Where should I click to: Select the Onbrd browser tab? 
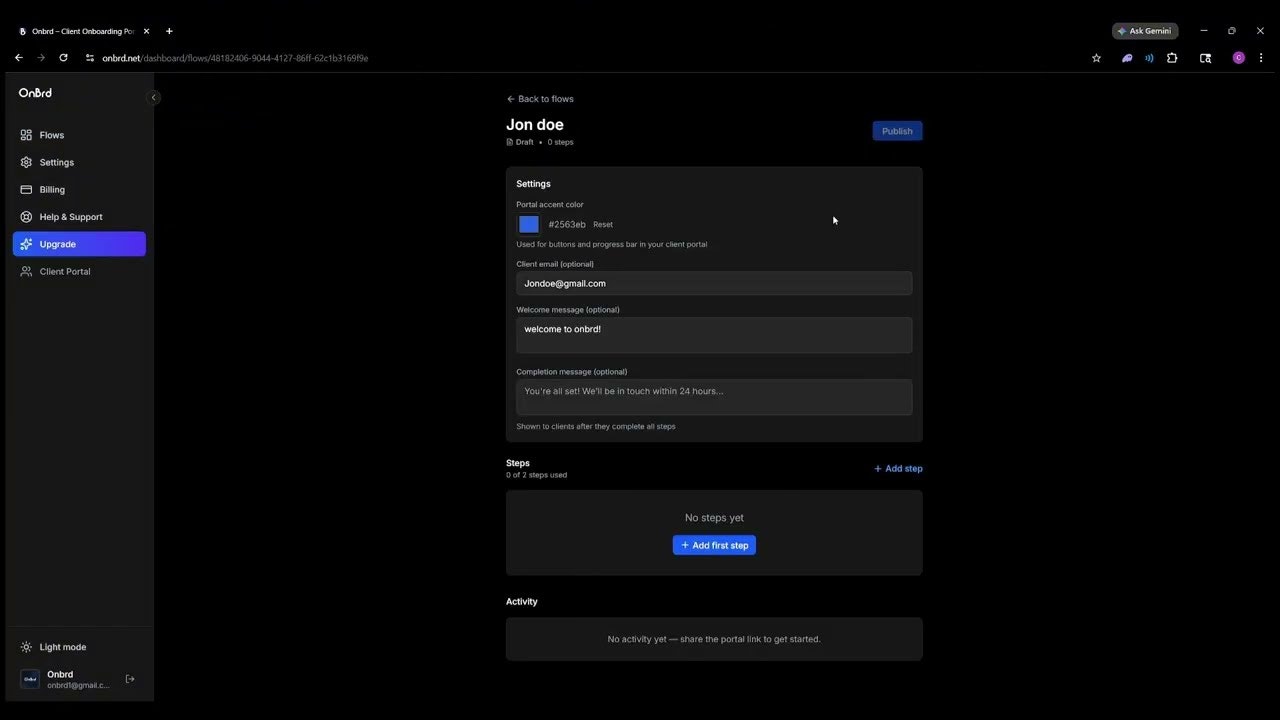[x=82, y=31]
